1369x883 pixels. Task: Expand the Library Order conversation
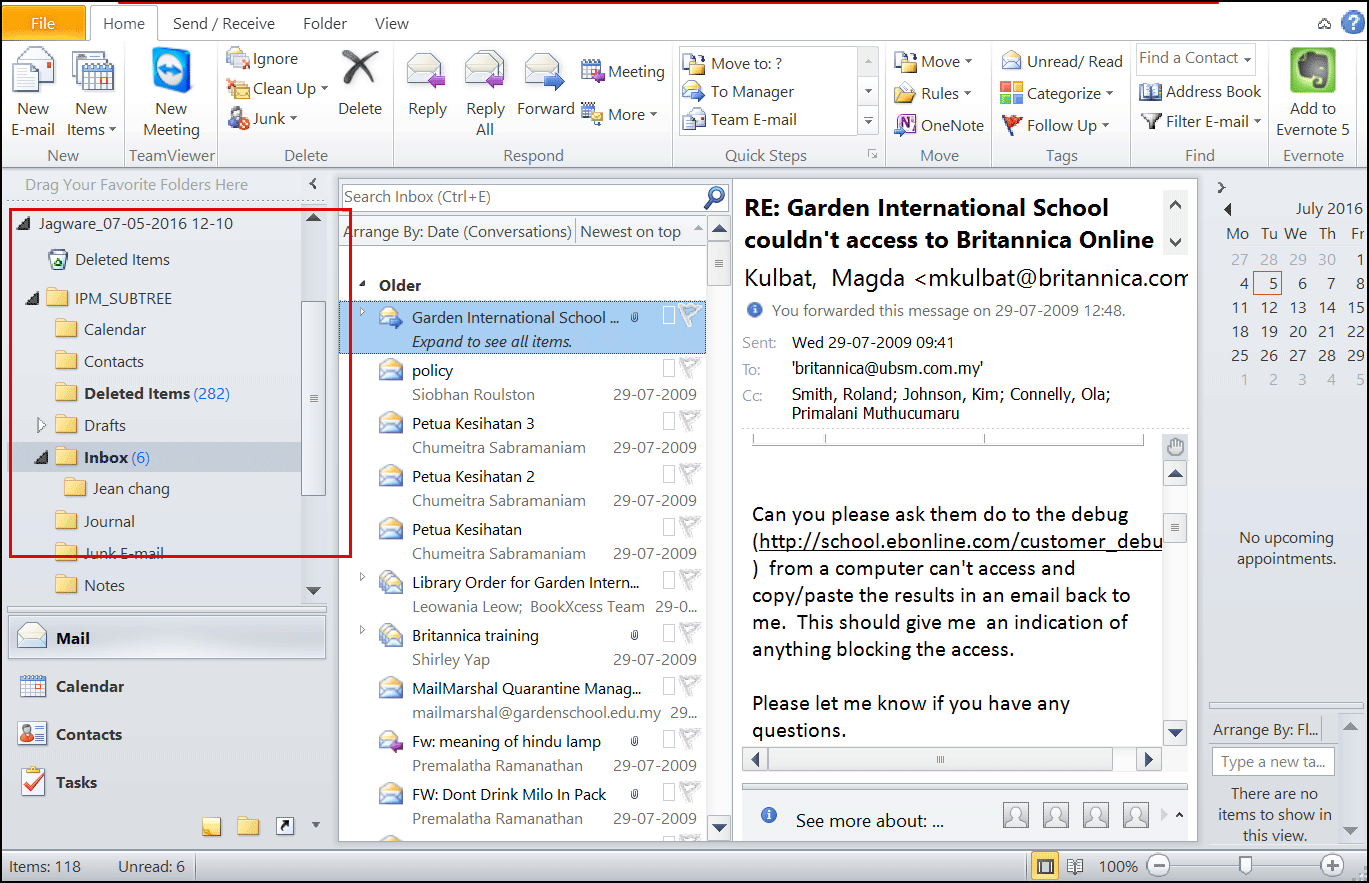tap(363, 577)
